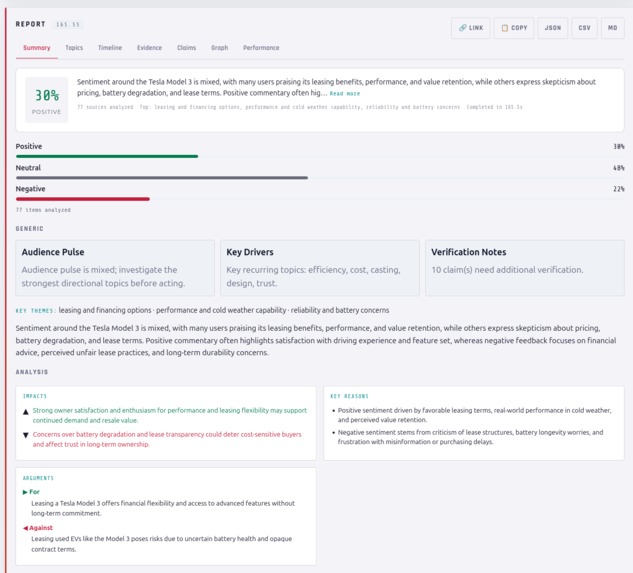Click the 'Leasing a Tesla Model 3 offers' argument
Screen dimensions: 633x573
coord(163,508)
